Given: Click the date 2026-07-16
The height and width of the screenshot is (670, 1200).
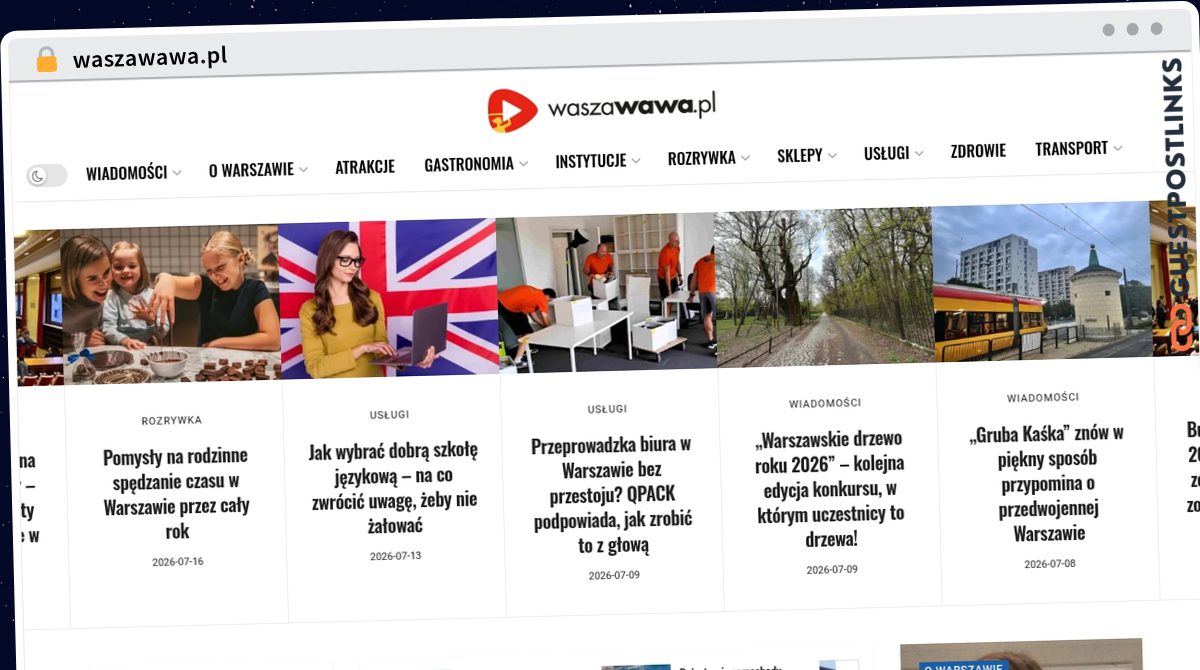Looking at the screenshot, I should tap(178, 562).
